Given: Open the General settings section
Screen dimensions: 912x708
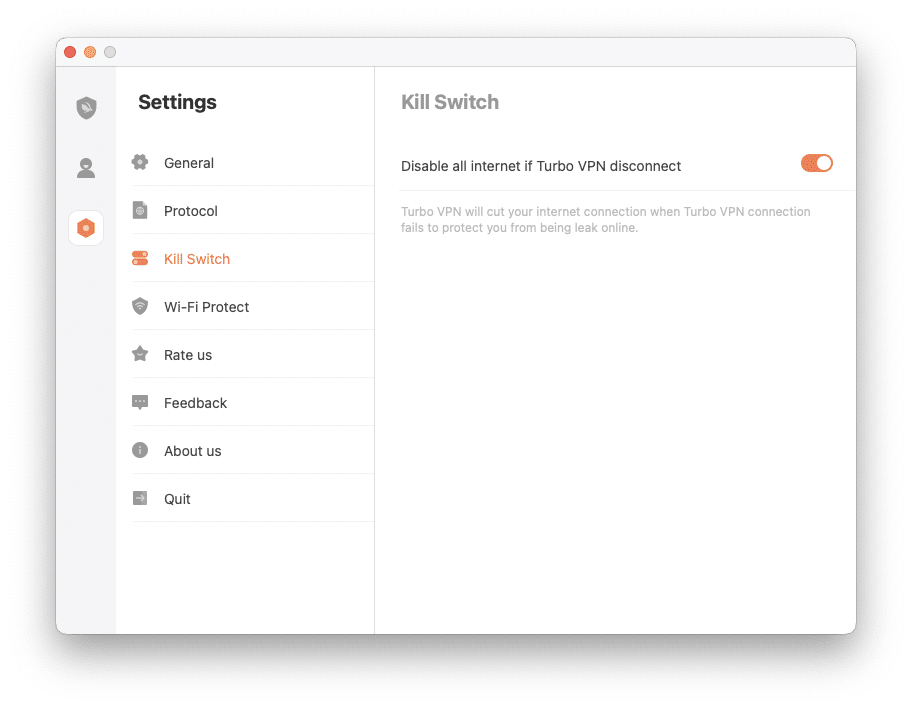Looking at the screenshot, I should tap(189, 162).
